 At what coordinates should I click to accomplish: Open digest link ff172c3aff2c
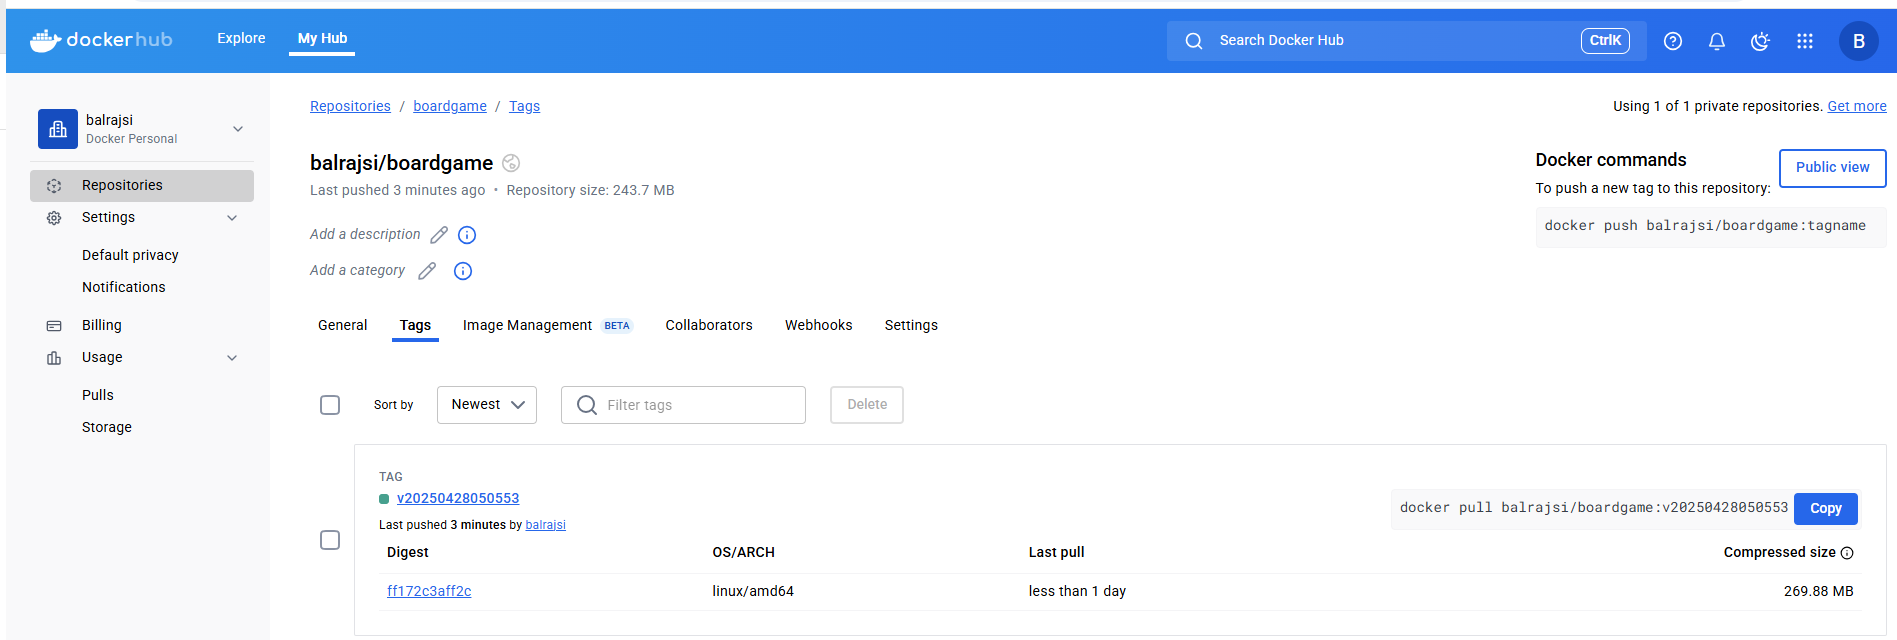click(x=429, y=592)
